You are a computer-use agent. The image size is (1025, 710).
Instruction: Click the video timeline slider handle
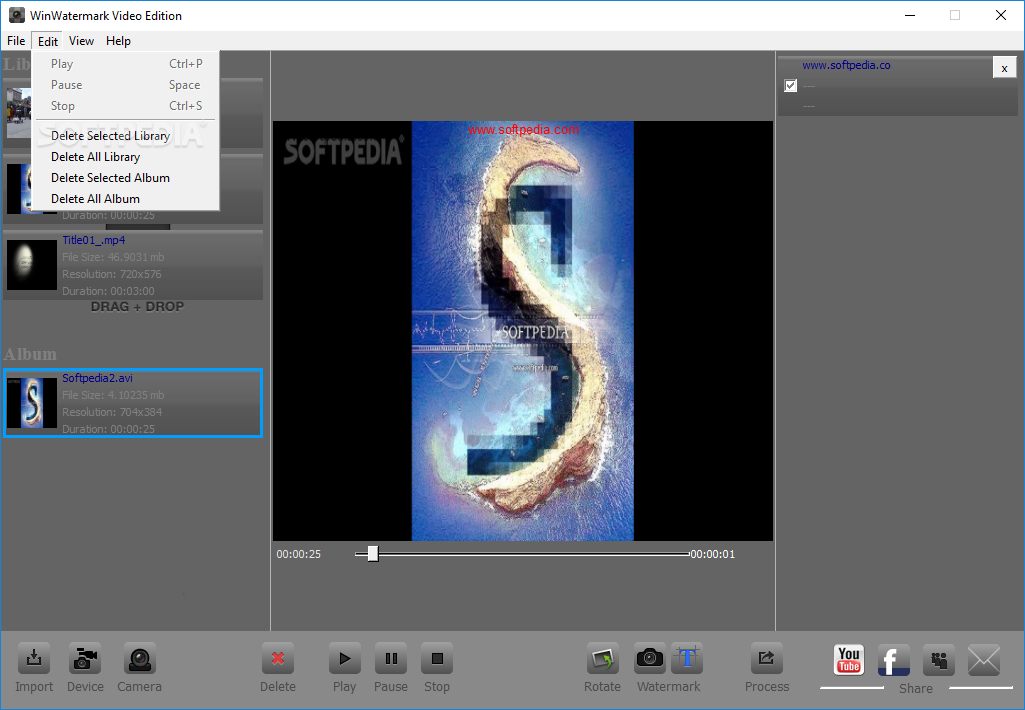pyautogui.click(x=373, y=554)
